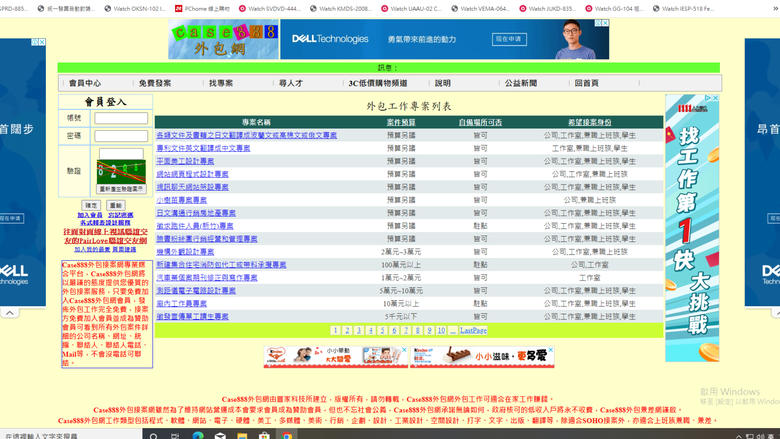Focus the 帳號 account input field
Viewport: 780px width, 439px height.
tap(121, 118)
